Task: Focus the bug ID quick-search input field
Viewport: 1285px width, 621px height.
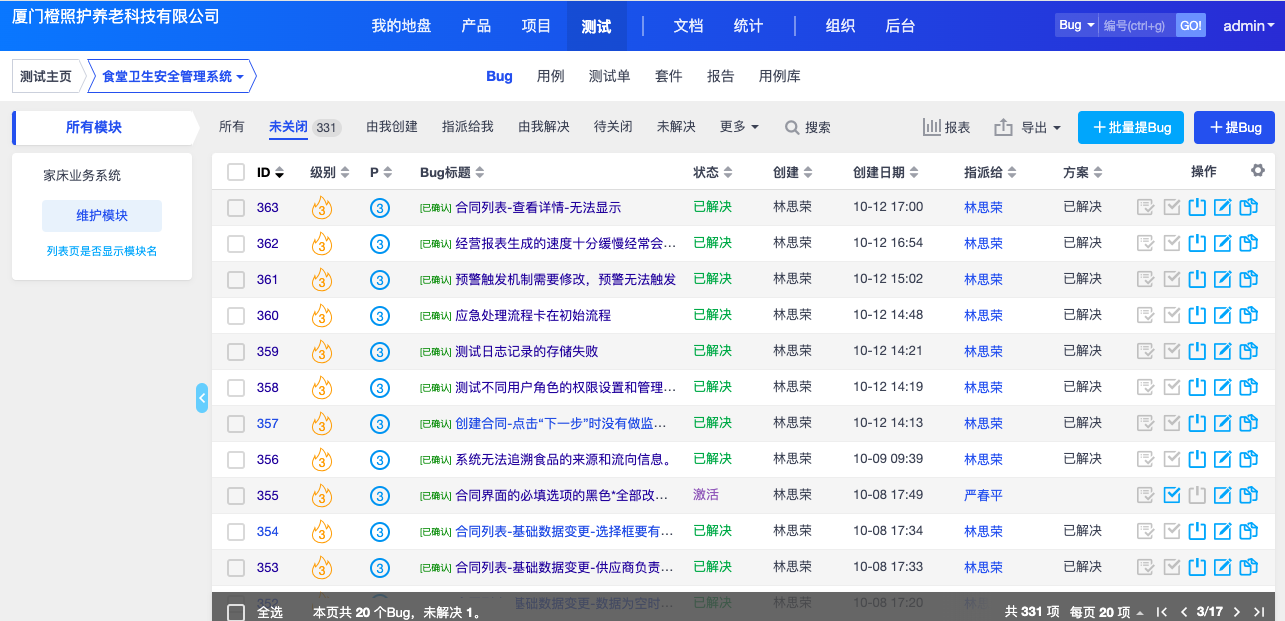Action: 1136,26
